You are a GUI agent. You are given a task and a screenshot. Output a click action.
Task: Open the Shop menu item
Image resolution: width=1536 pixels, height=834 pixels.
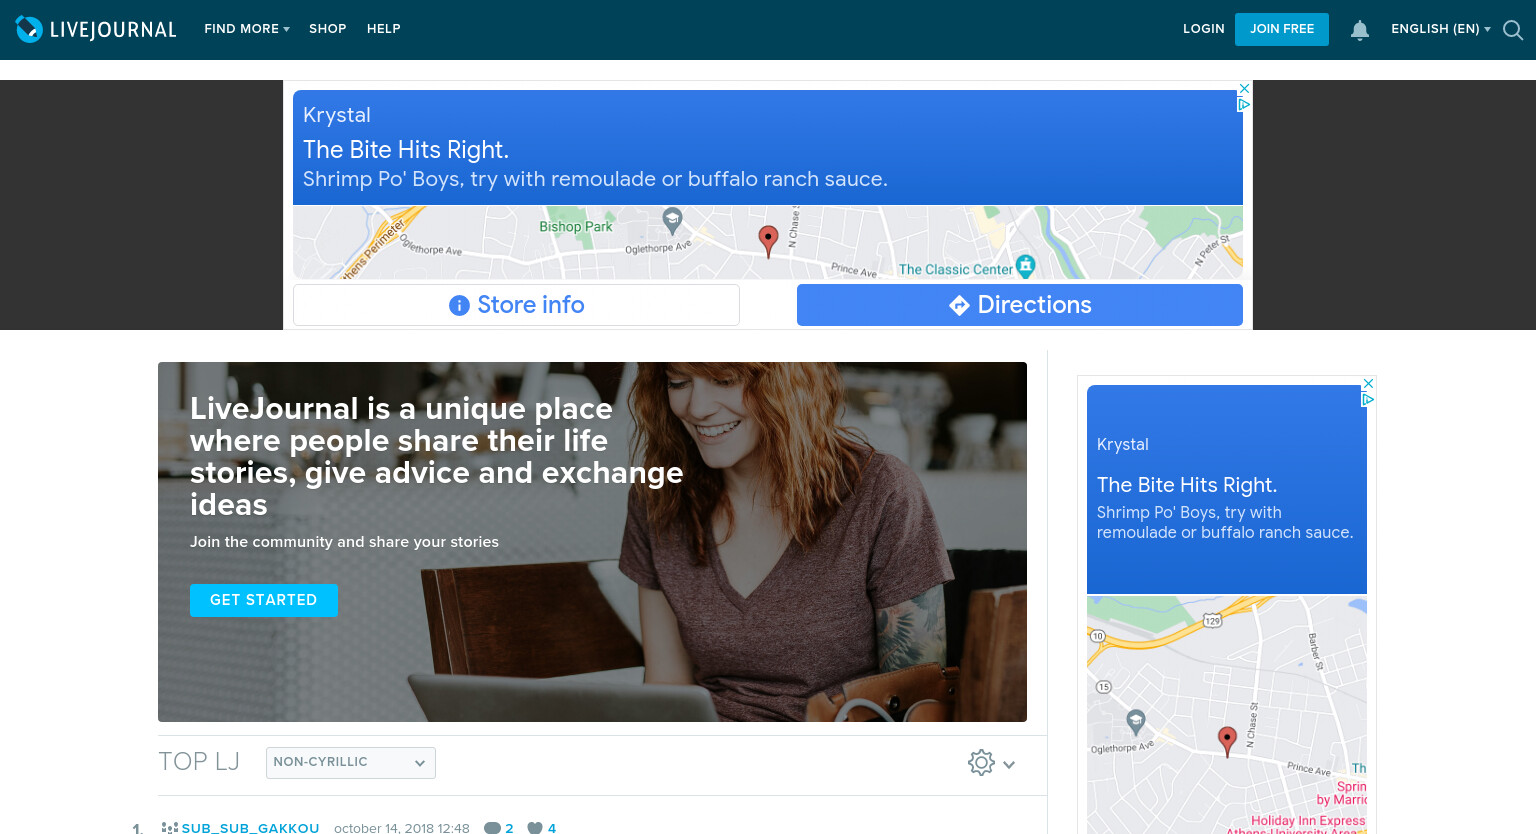pos(327,29)
